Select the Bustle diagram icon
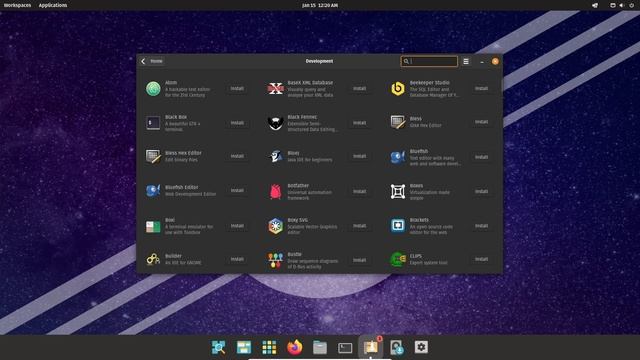This screenshot has height=360, width=640. [276, 260]
